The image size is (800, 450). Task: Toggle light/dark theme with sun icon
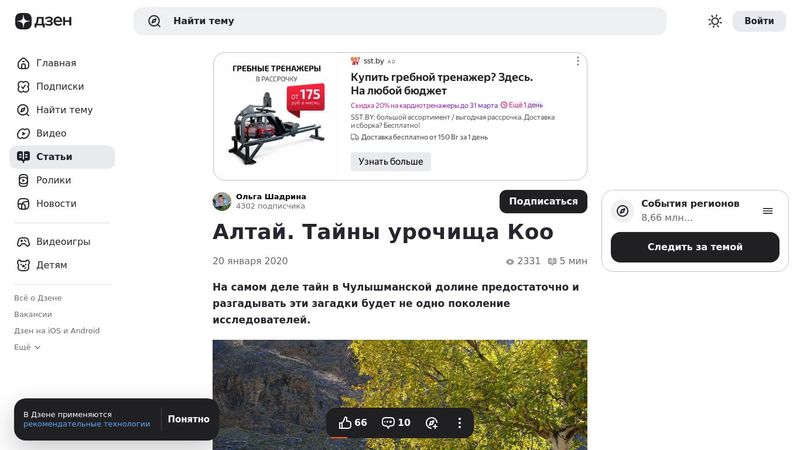click(715, 21)
